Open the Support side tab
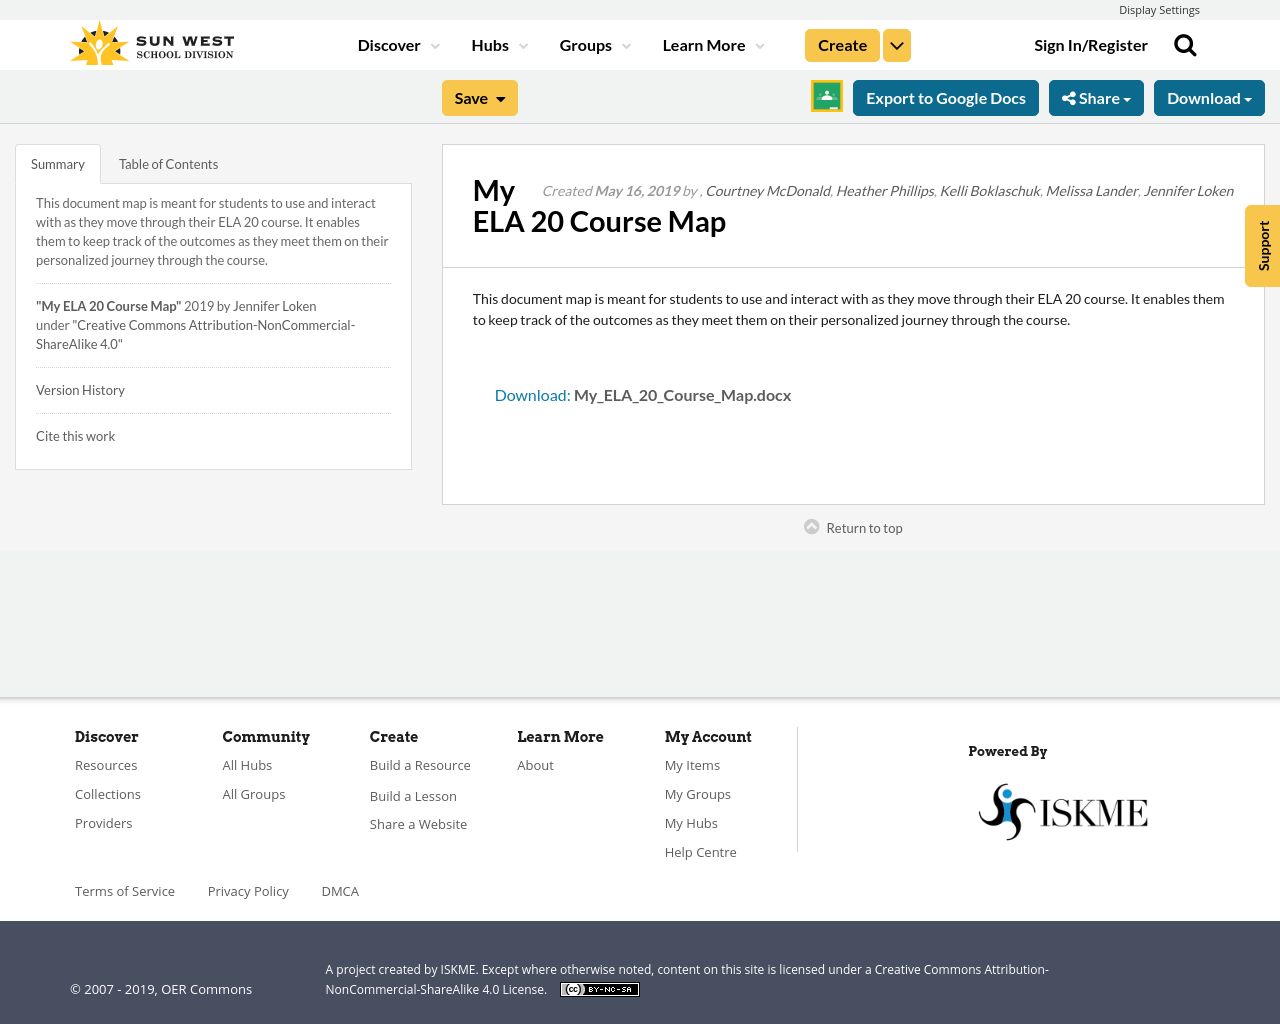This screenshot has height=1024, width=1280. (1262, 246)
